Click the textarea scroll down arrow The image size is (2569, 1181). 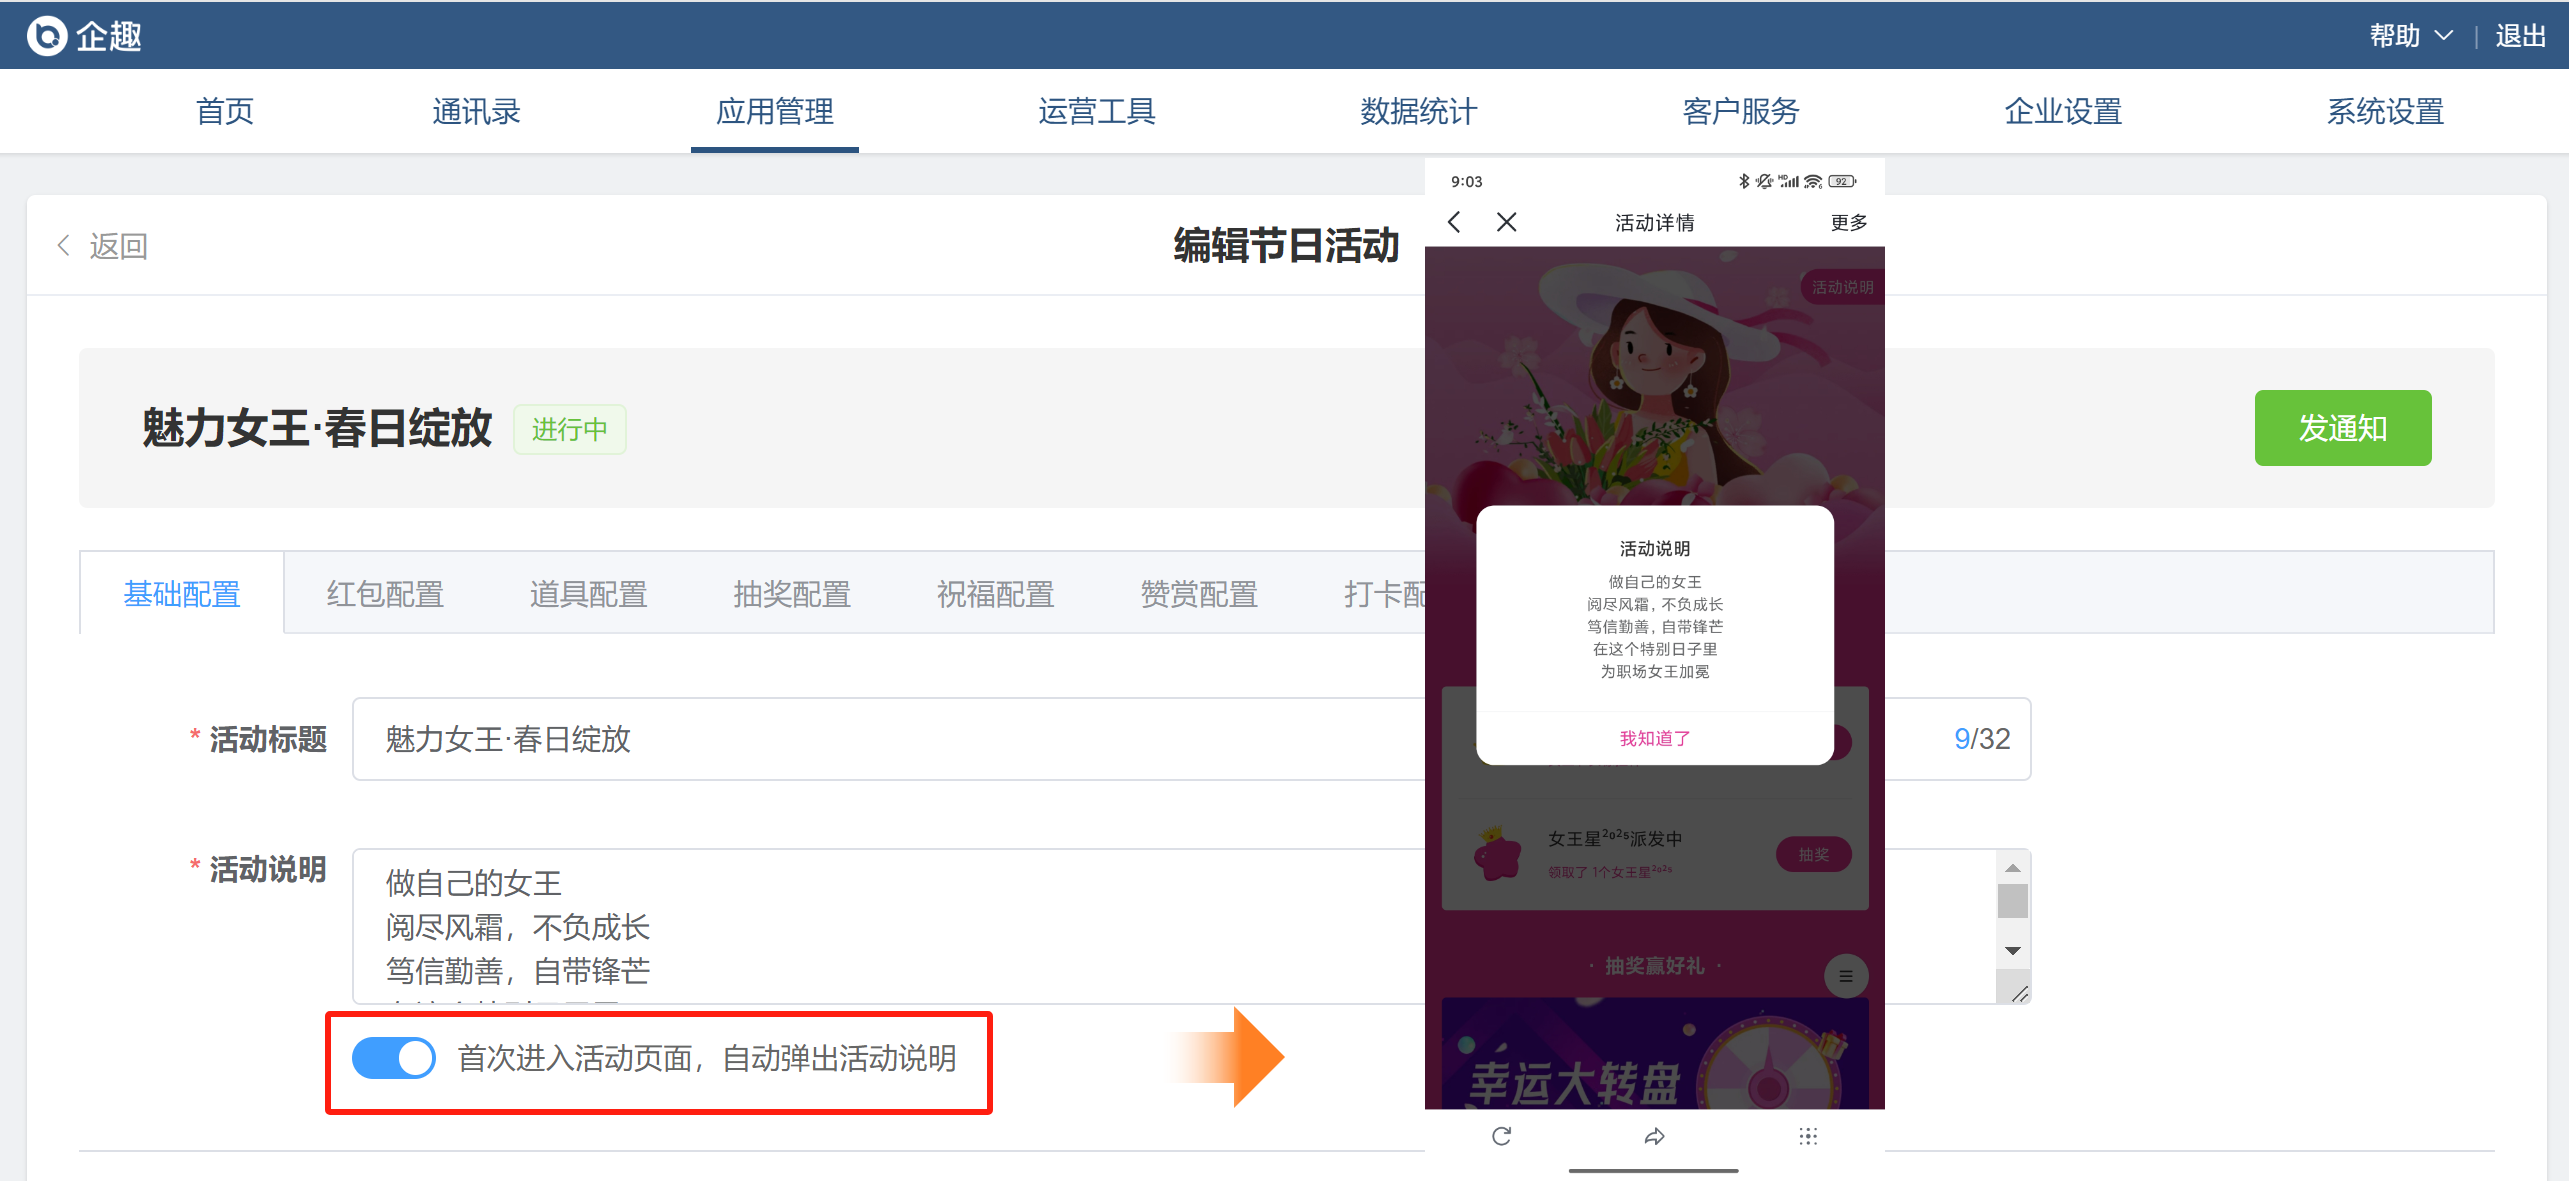coord(2012,951)
